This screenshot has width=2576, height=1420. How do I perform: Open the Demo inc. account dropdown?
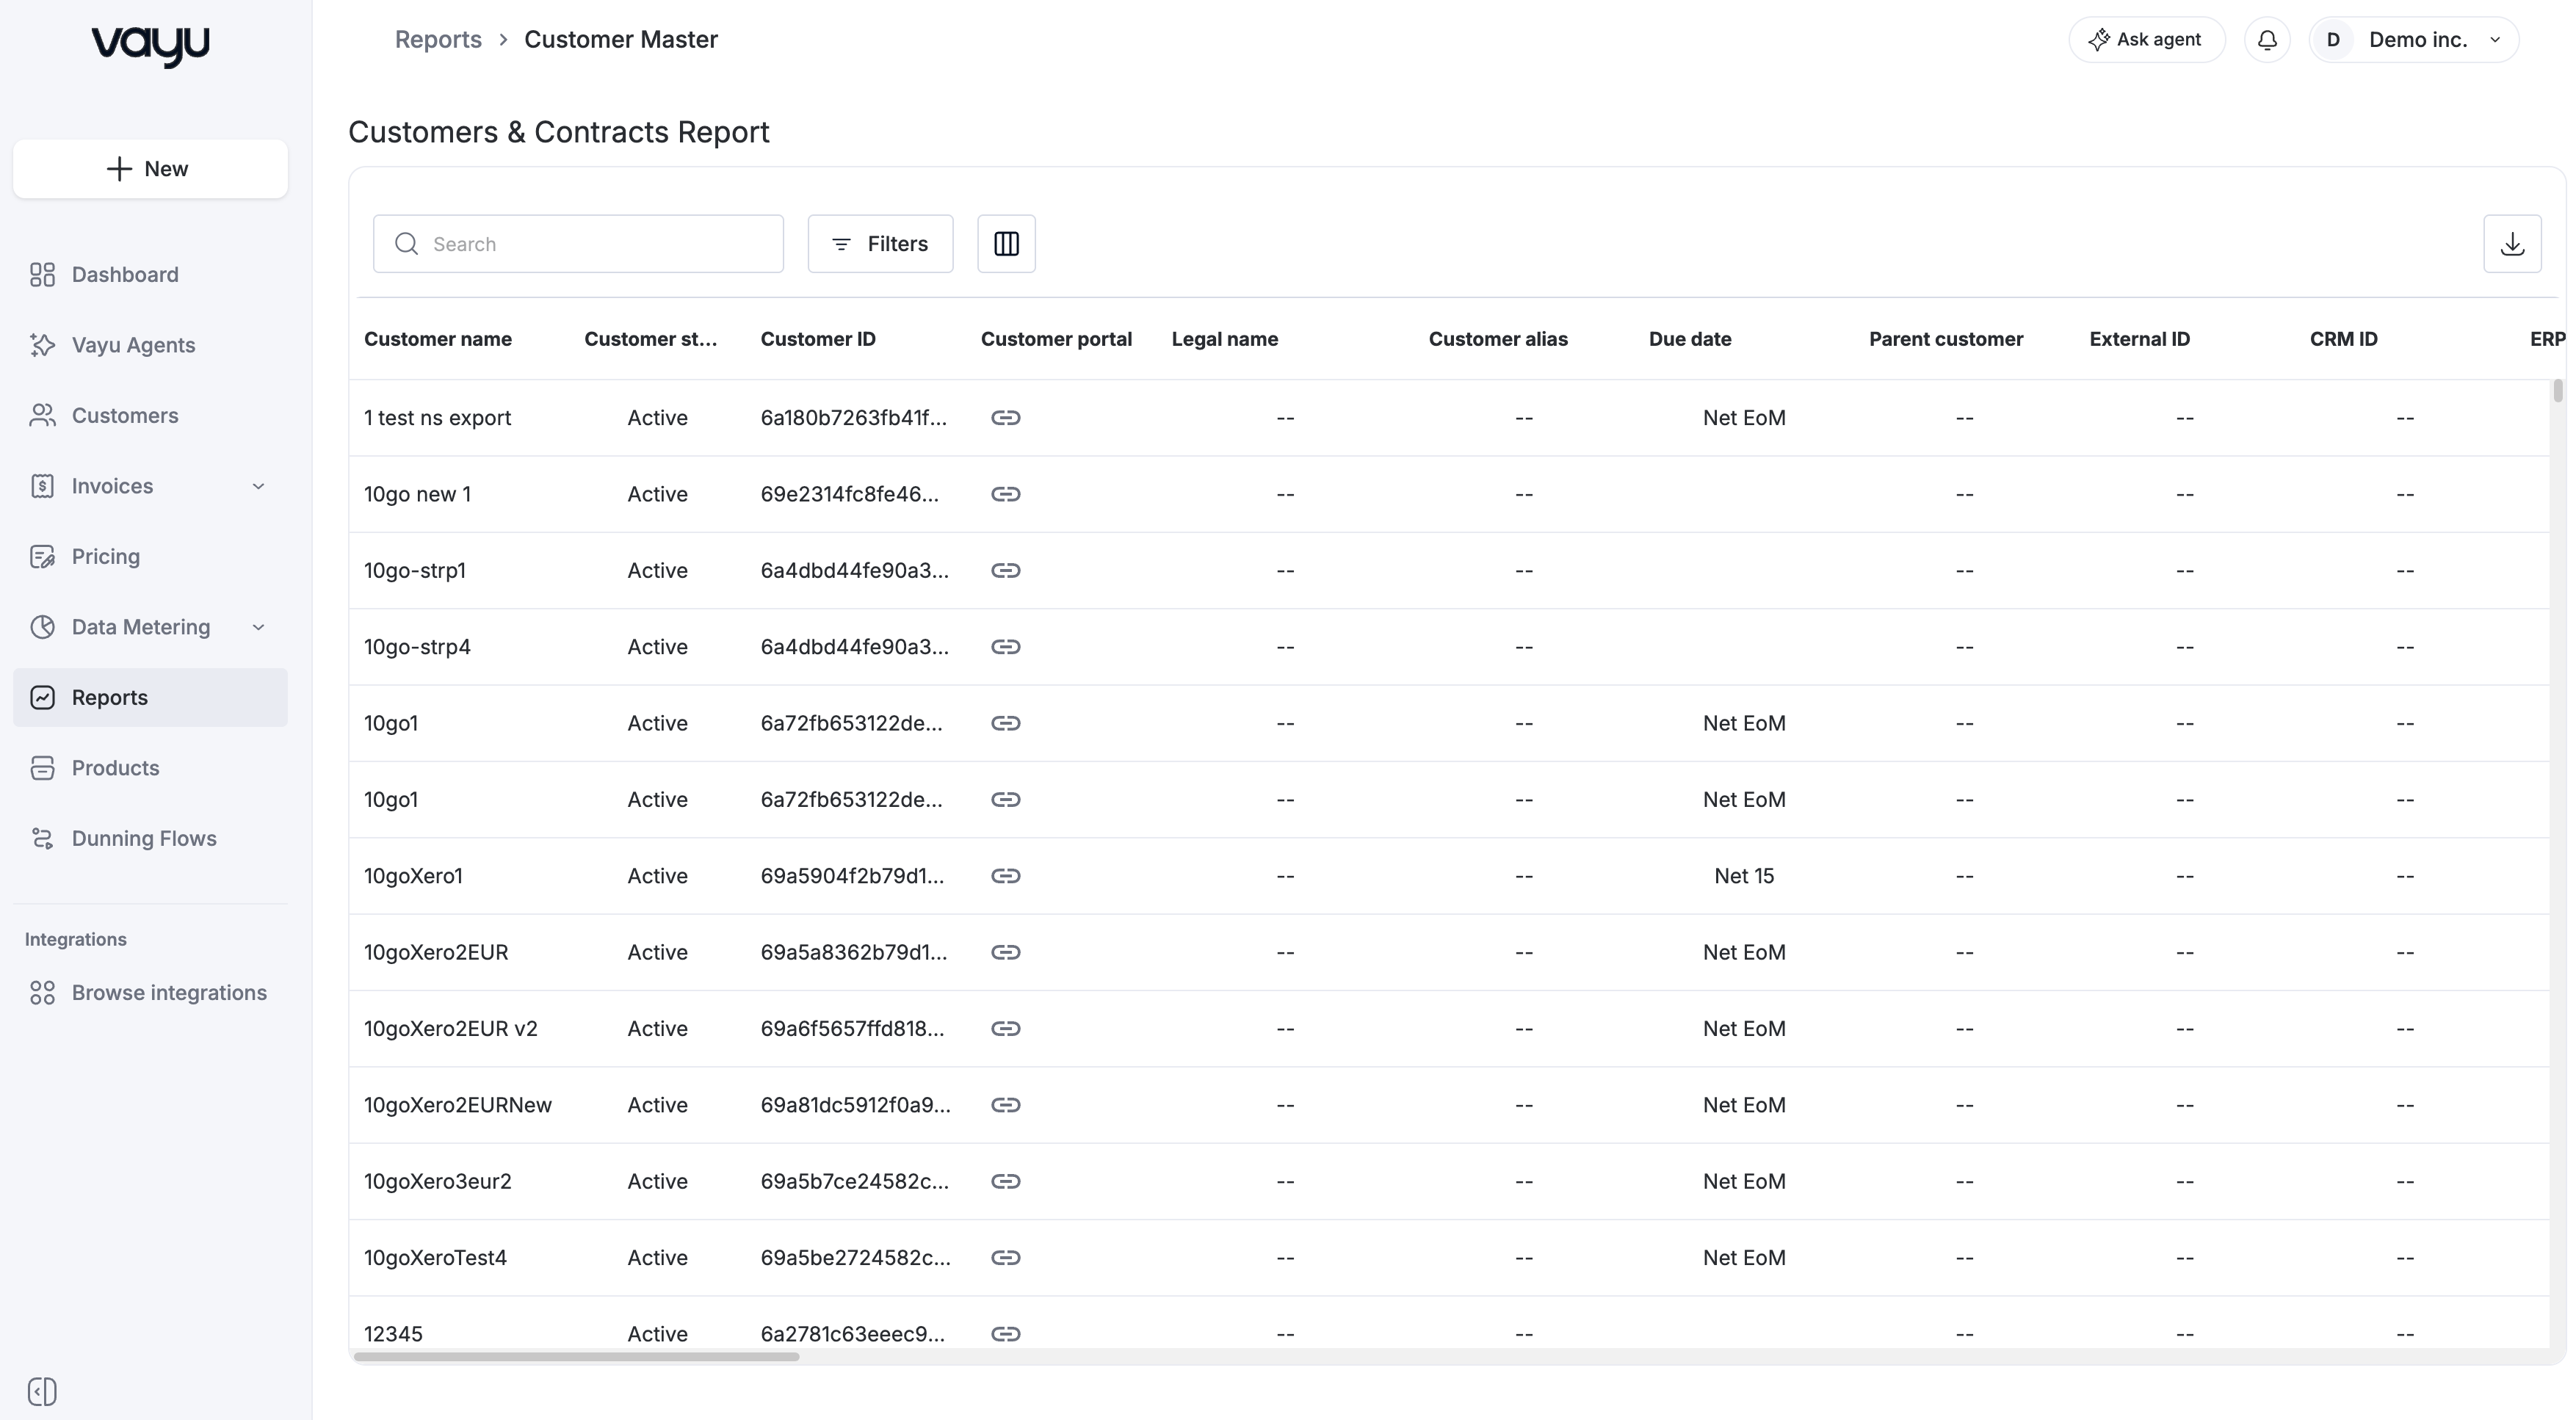point(2413,40)
